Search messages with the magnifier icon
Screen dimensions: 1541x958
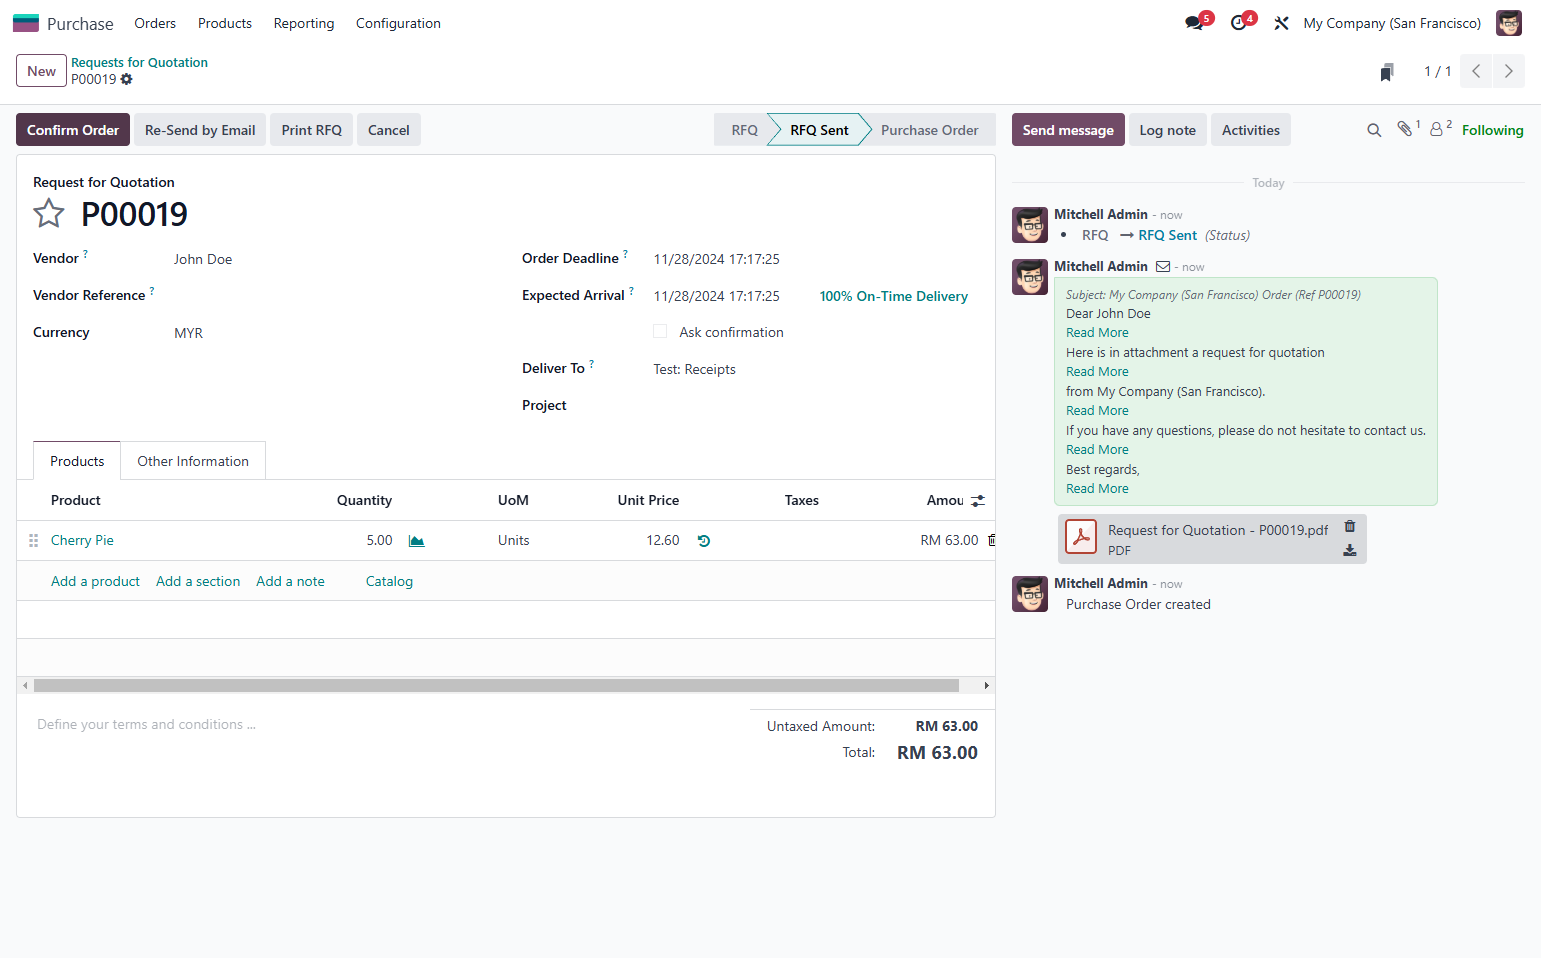pos(1374,130)
